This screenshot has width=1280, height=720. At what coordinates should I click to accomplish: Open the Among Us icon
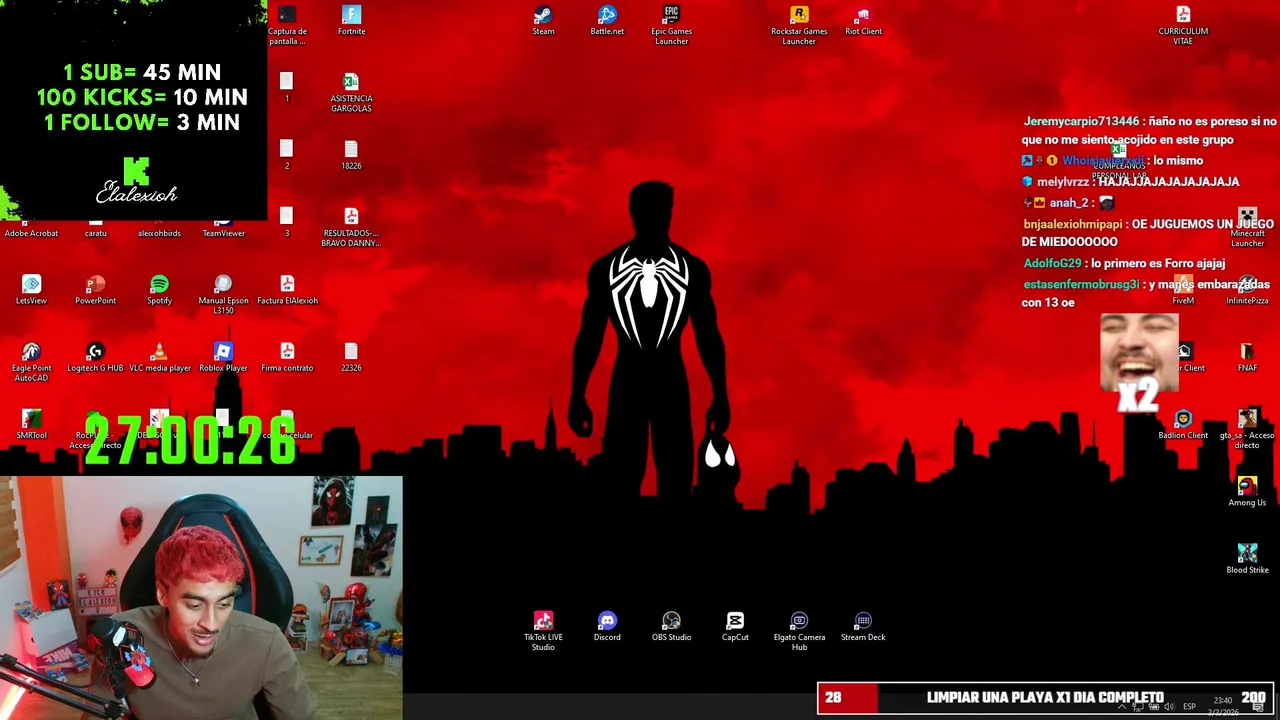click(x=1247, y=492)
